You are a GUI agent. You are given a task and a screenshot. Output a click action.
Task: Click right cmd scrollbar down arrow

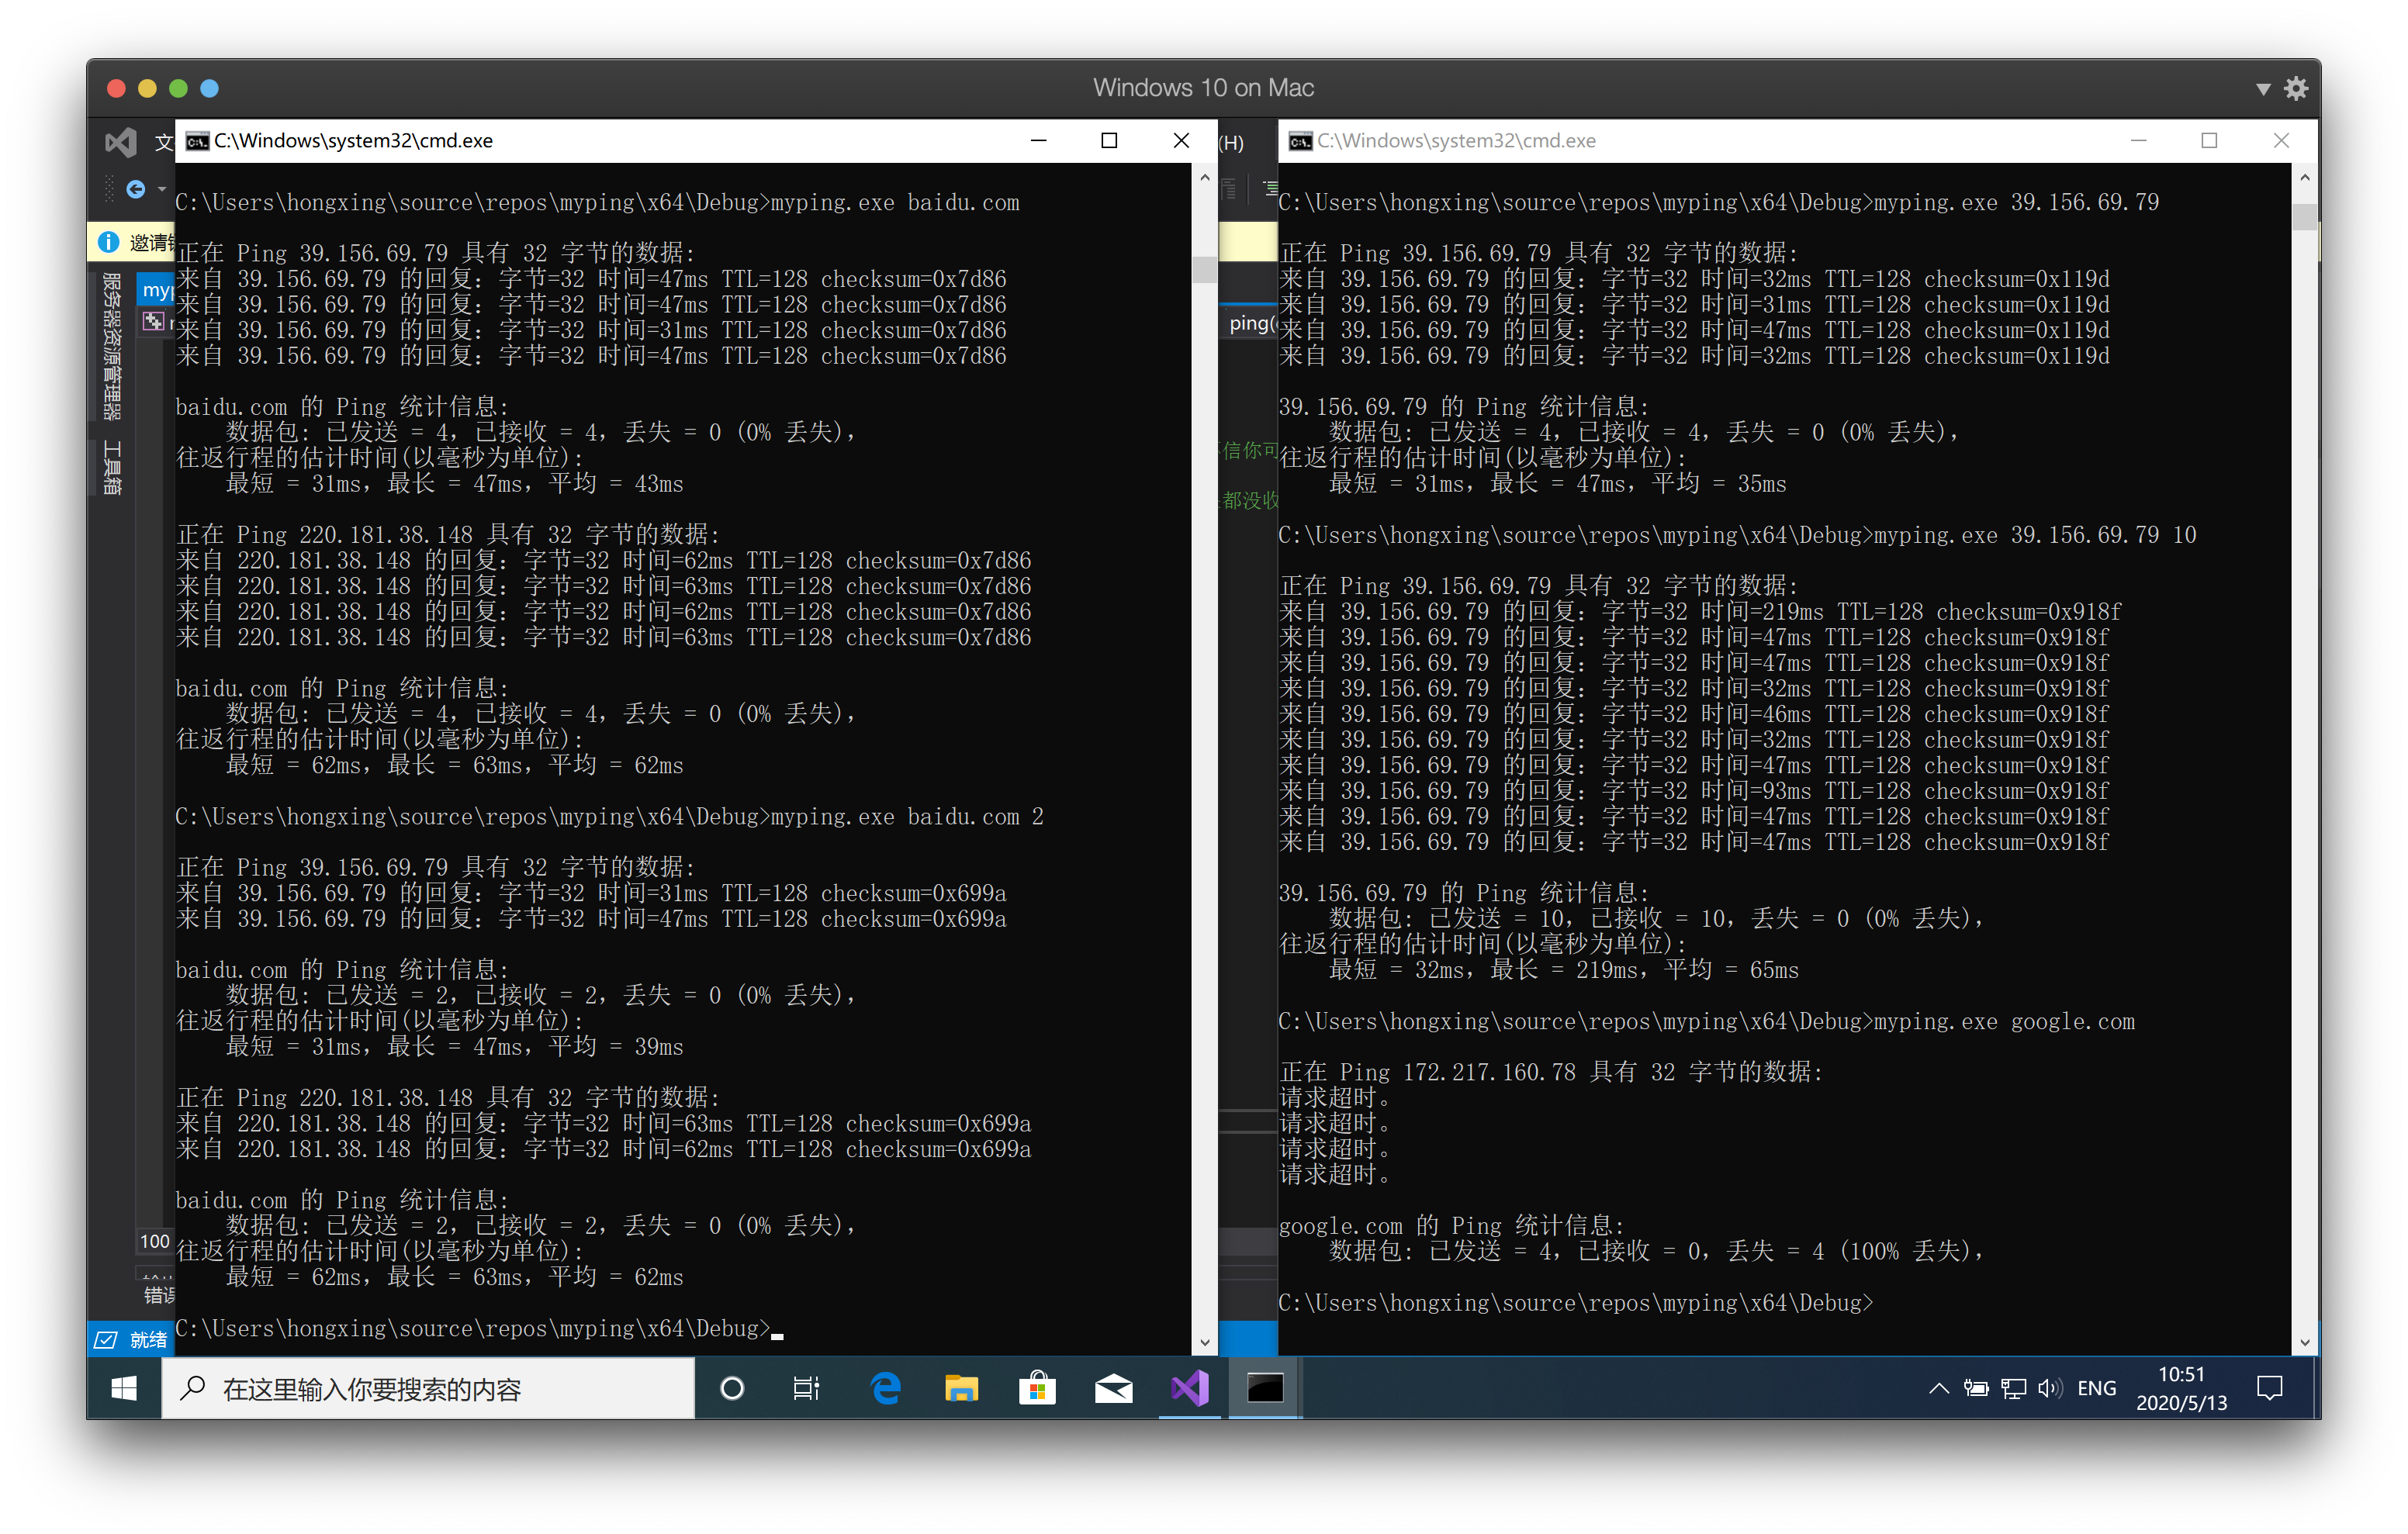pos(2304,1342)
